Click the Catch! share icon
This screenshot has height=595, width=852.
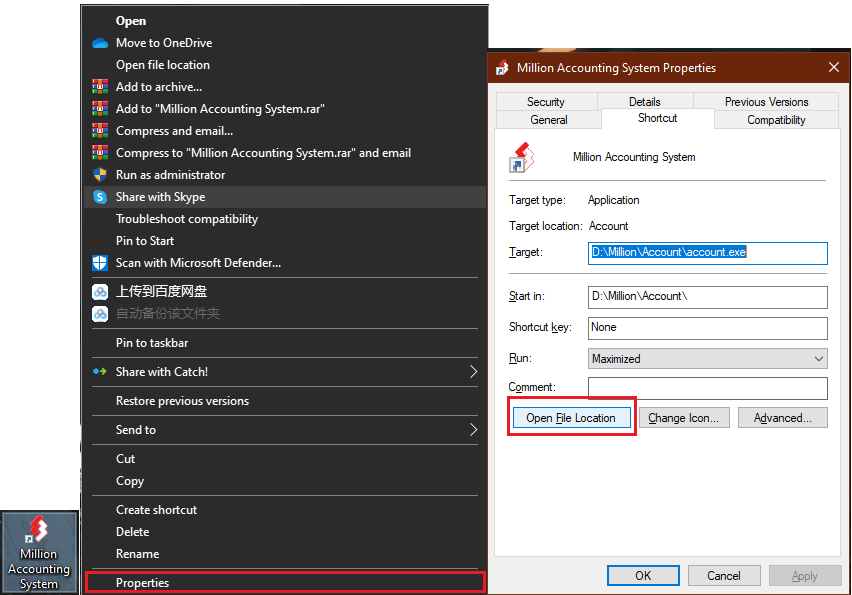[100, 372]
